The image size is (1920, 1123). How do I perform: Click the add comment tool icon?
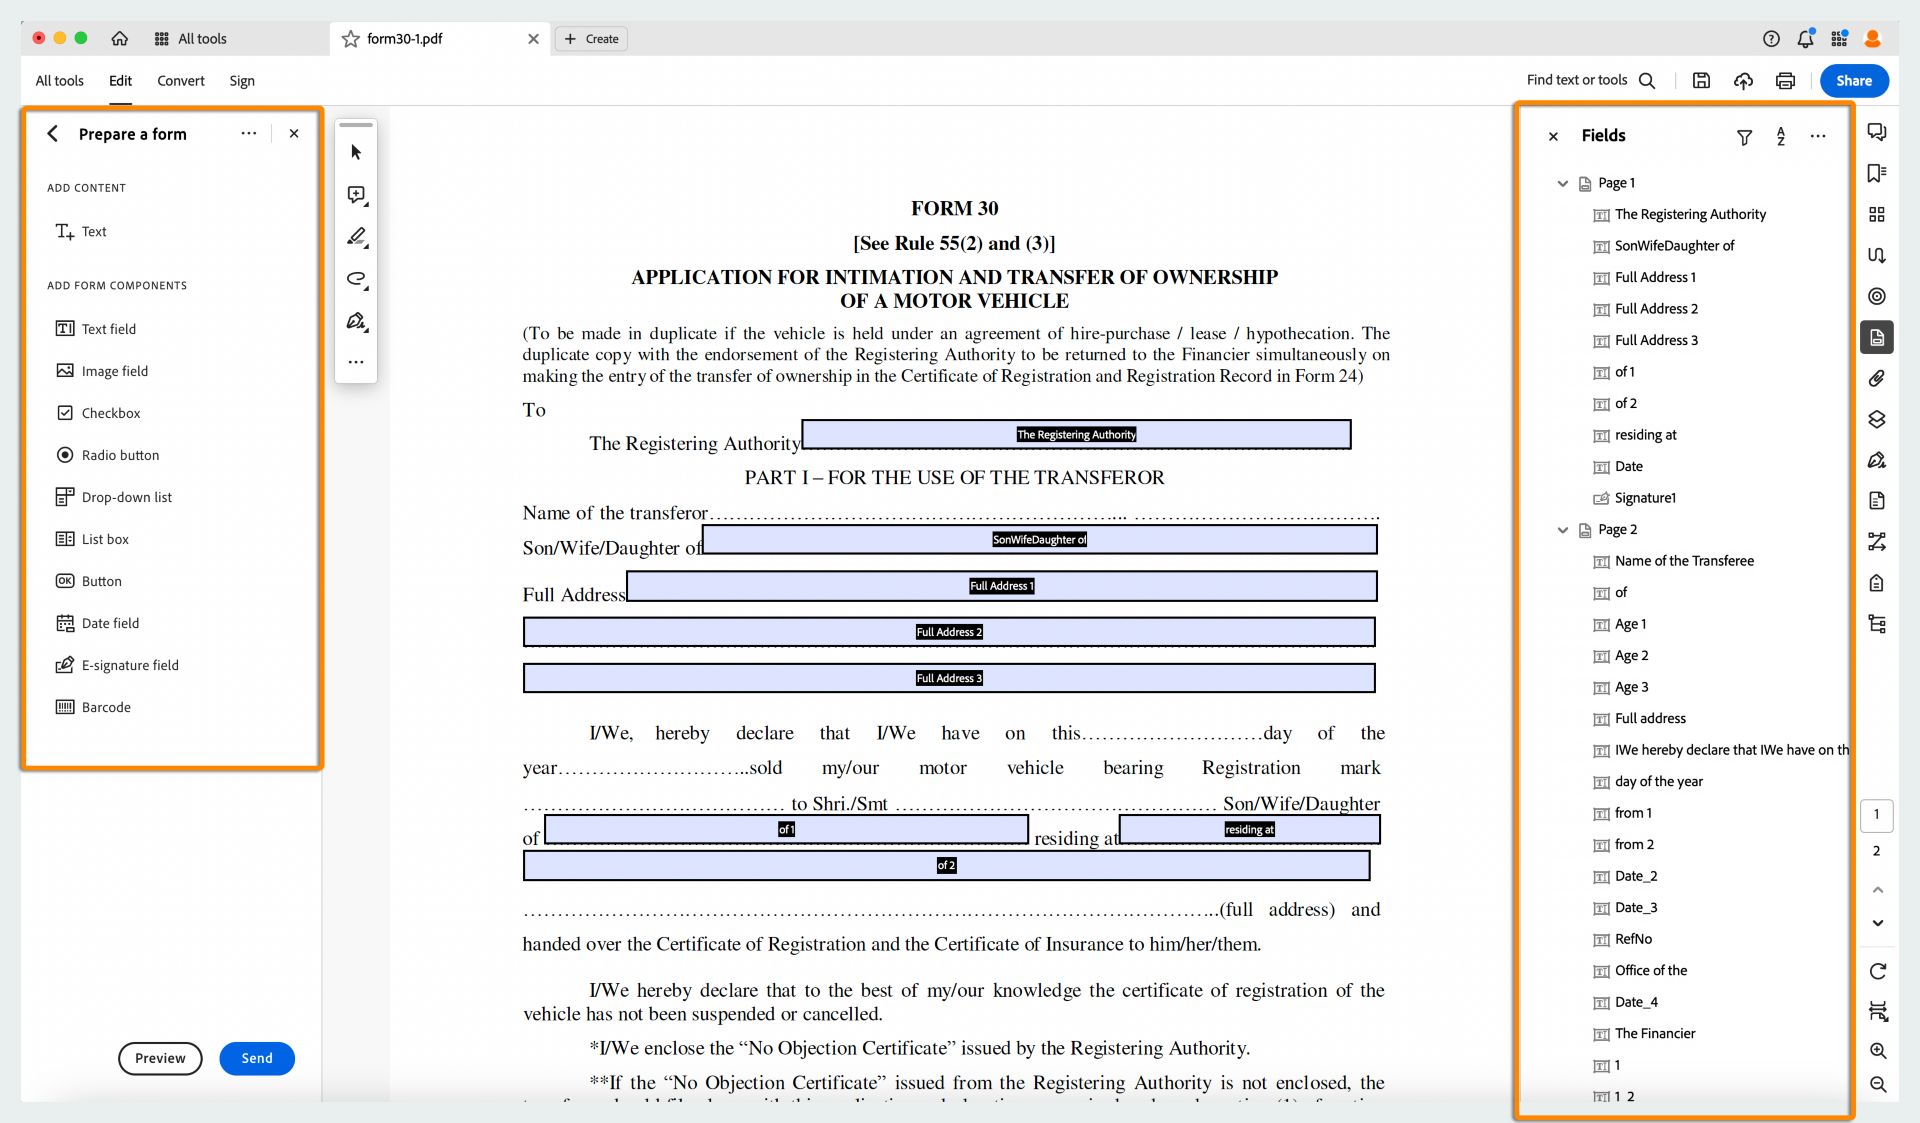pos(356,195)
